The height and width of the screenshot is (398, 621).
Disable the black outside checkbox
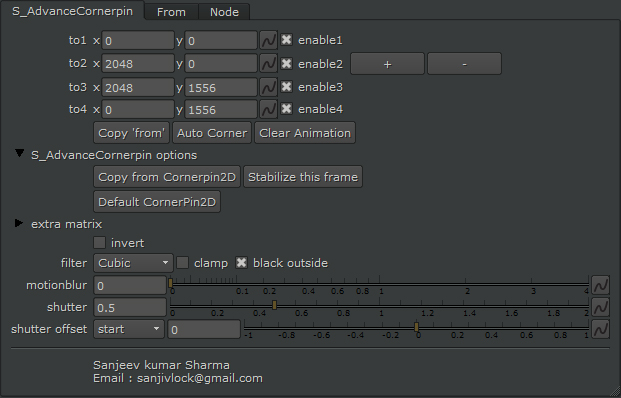(241, 263)
